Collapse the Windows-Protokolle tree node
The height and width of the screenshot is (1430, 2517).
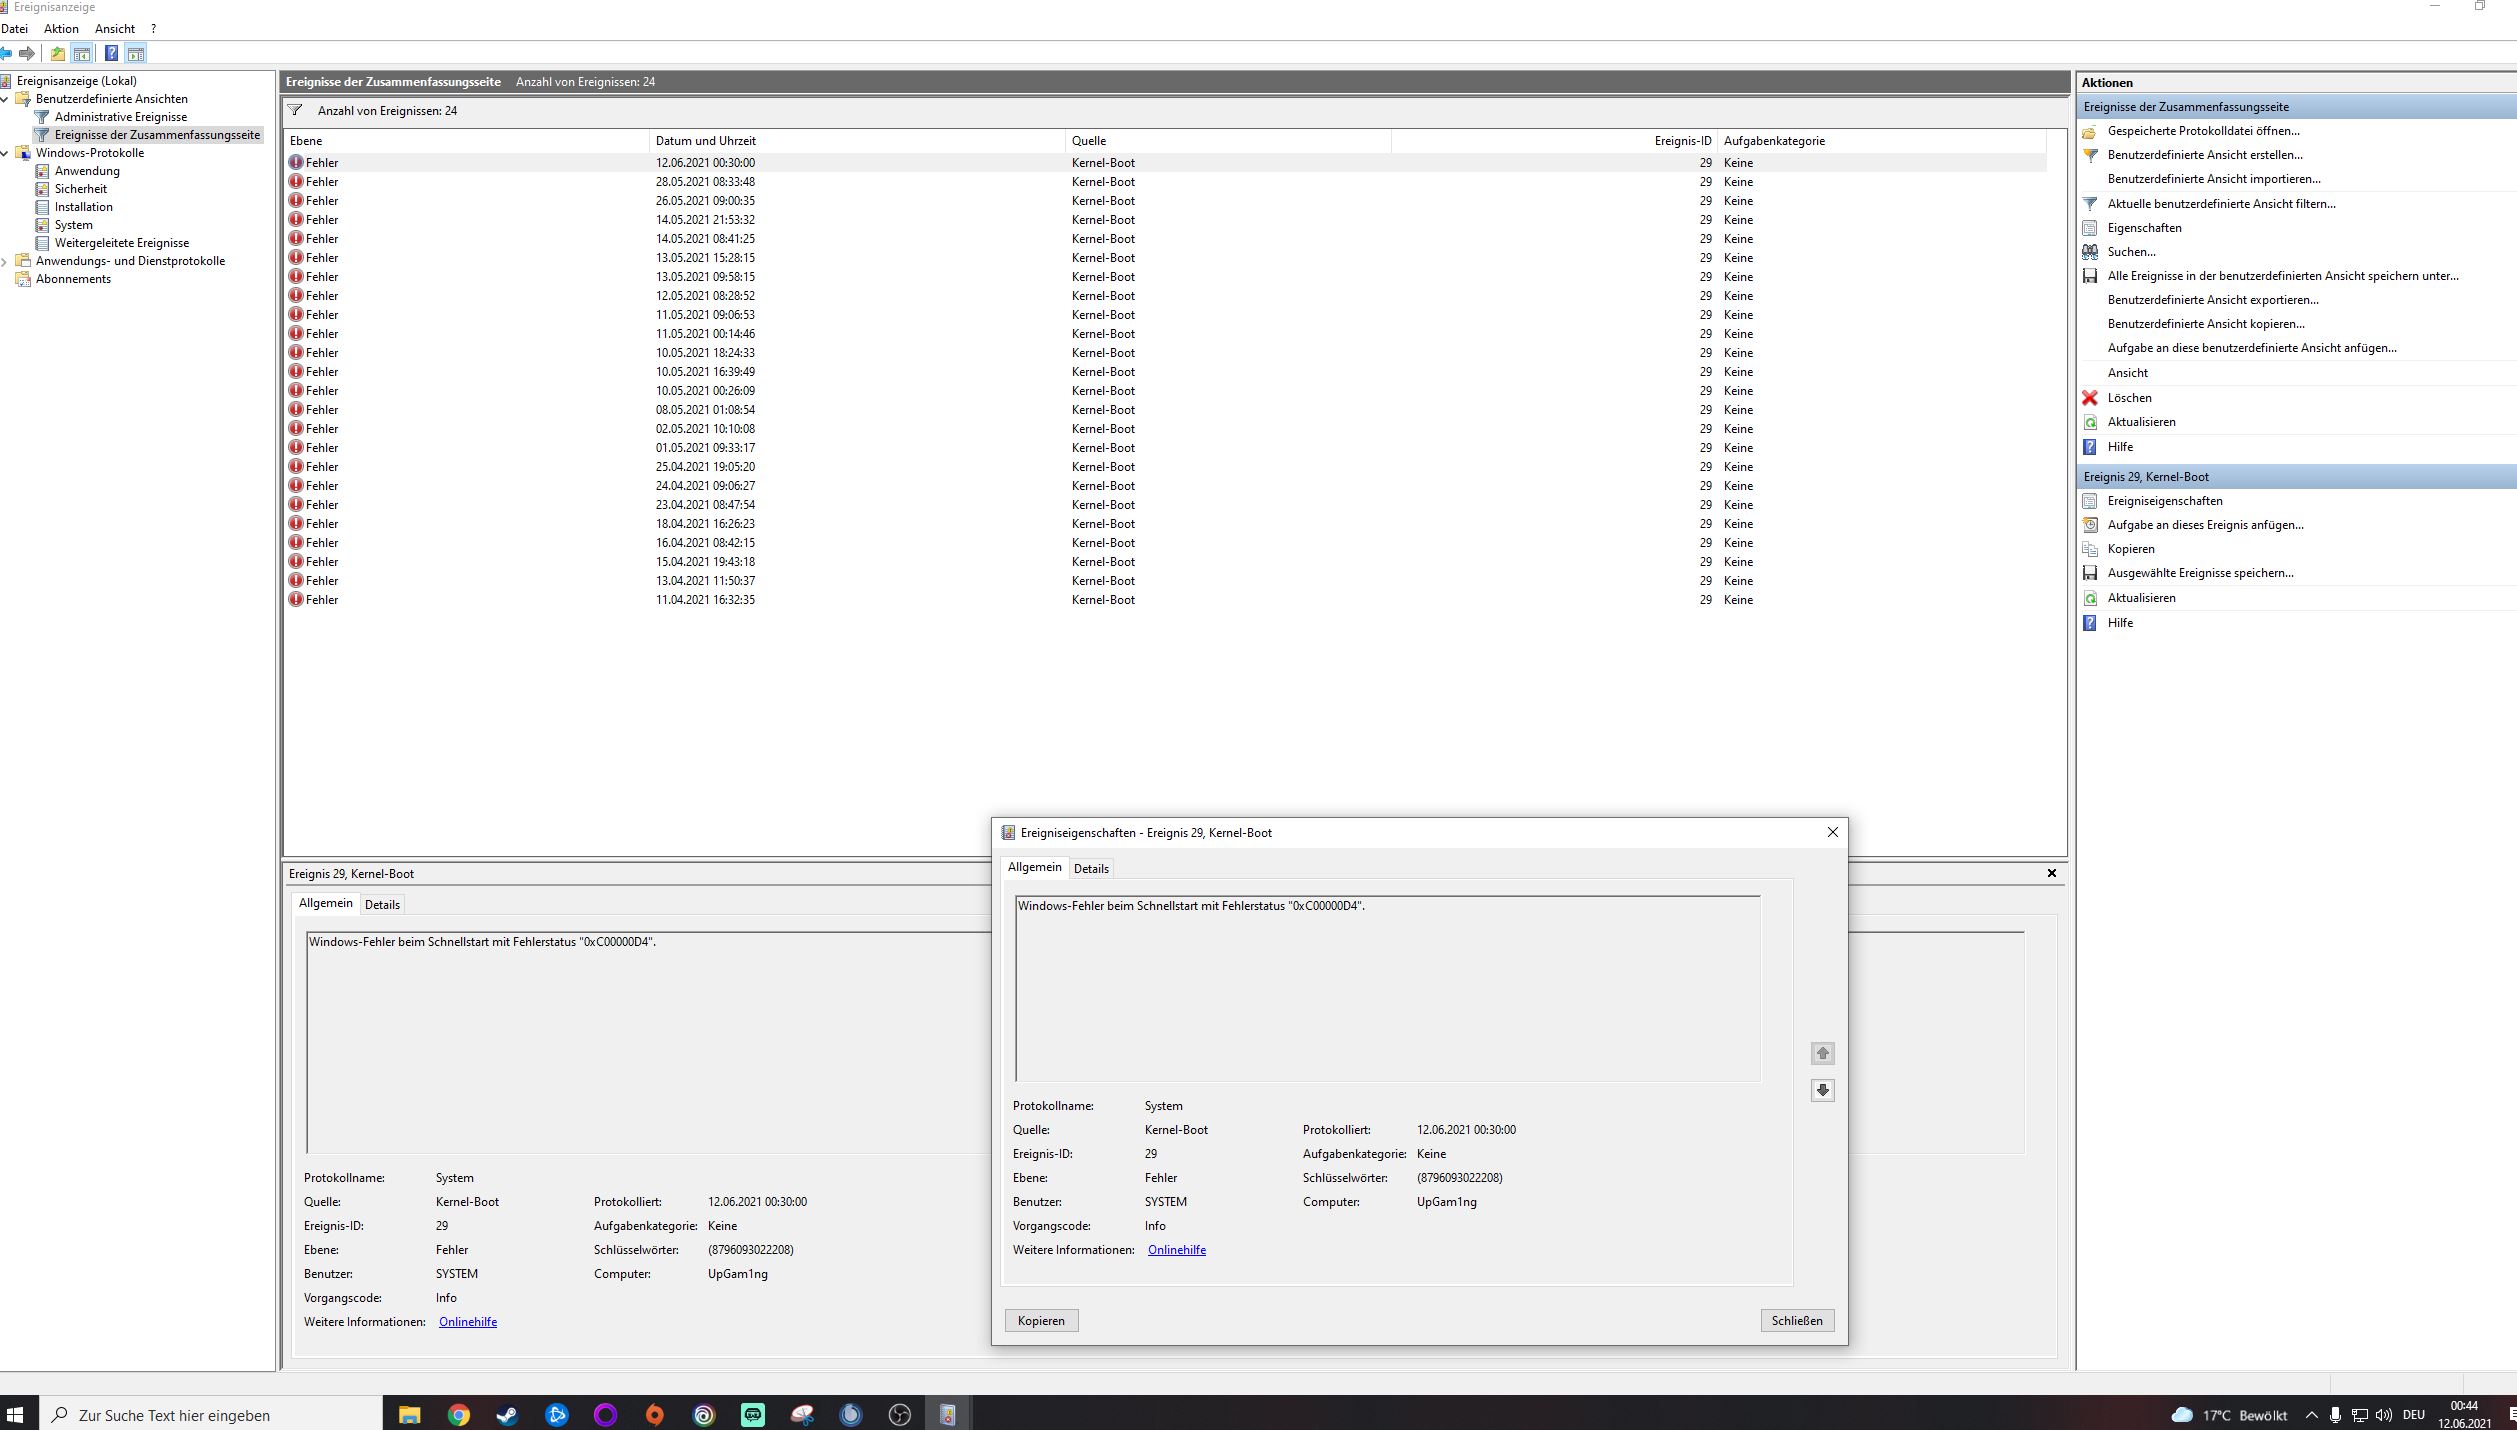[x=5, y=153]
